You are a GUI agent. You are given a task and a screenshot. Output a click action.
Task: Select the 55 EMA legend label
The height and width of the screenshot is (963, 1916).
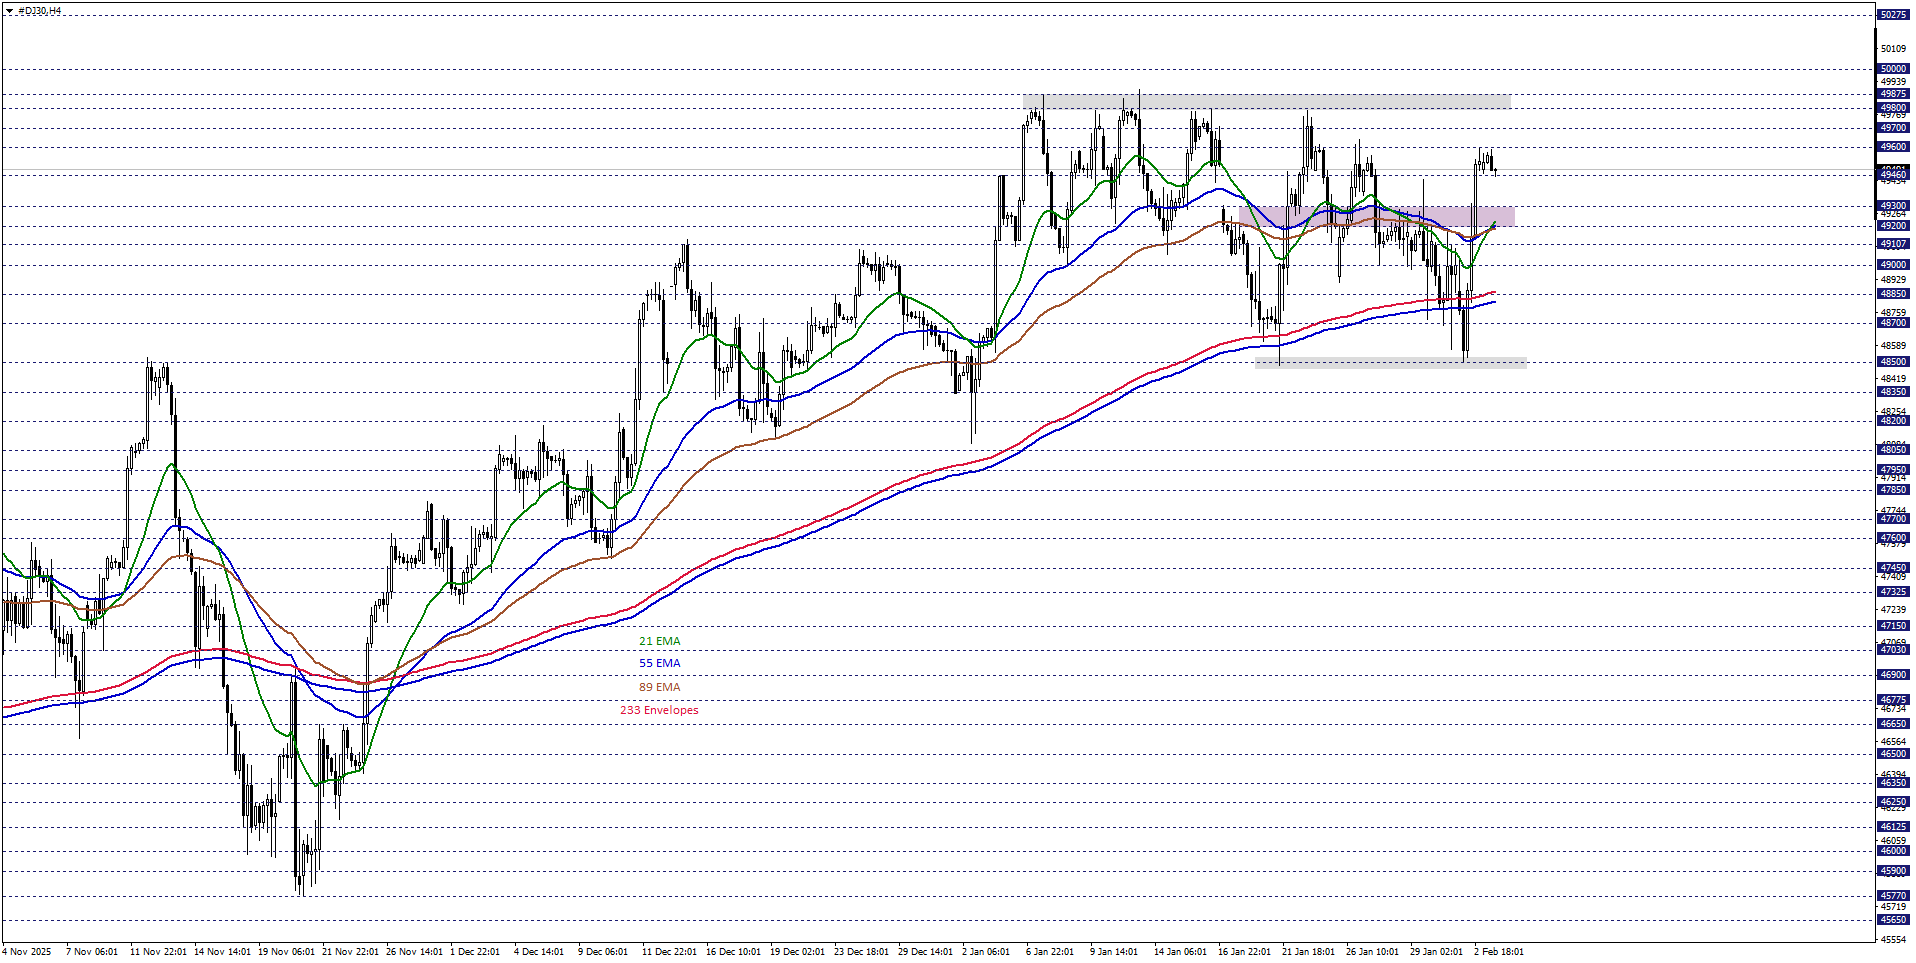tap(659, 663)
